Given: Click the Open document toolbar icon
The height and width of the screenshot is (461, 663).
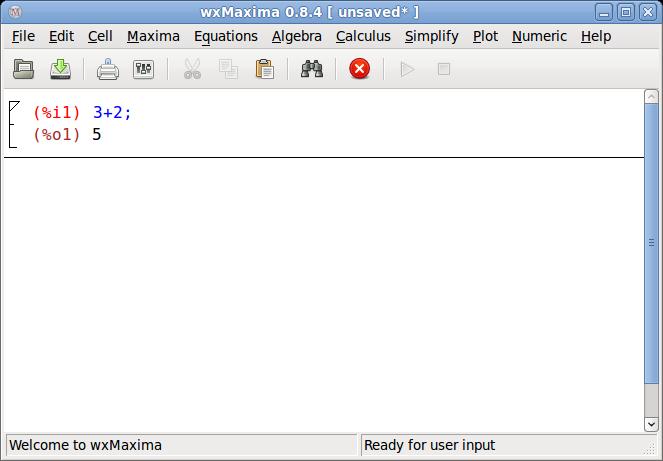Looking at the screenshot, I should point(24,69).
